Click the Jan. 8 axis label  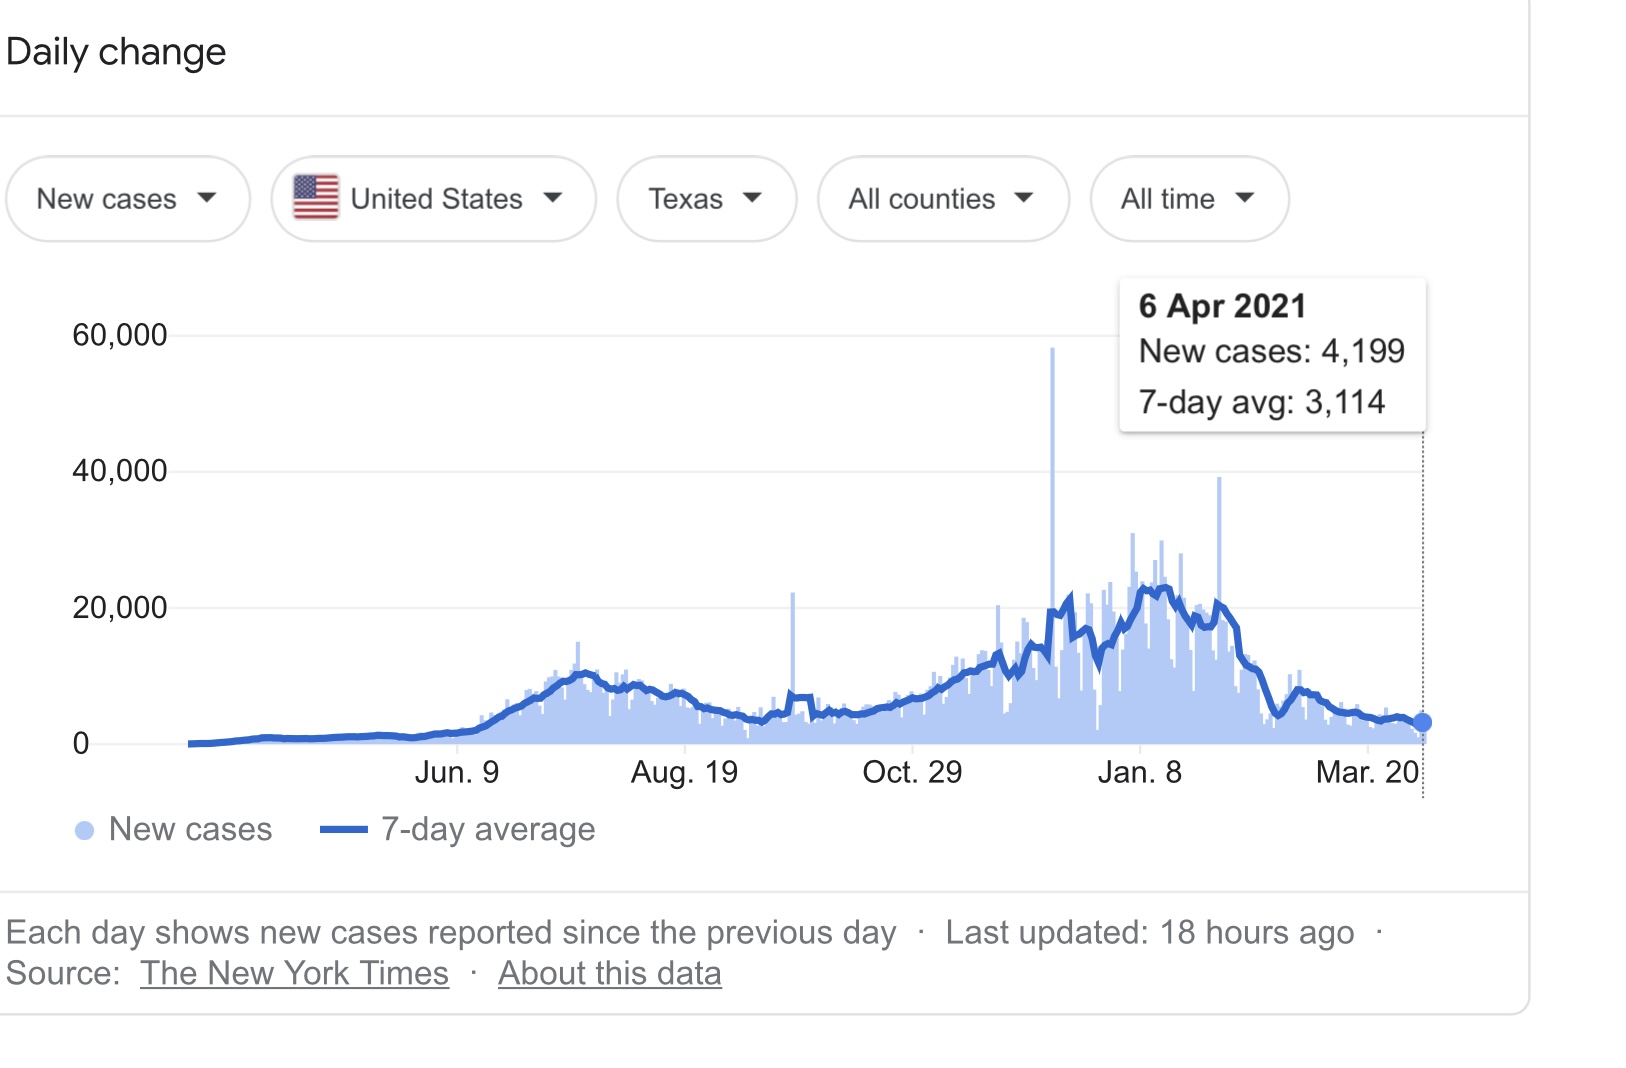(1139, 772)
